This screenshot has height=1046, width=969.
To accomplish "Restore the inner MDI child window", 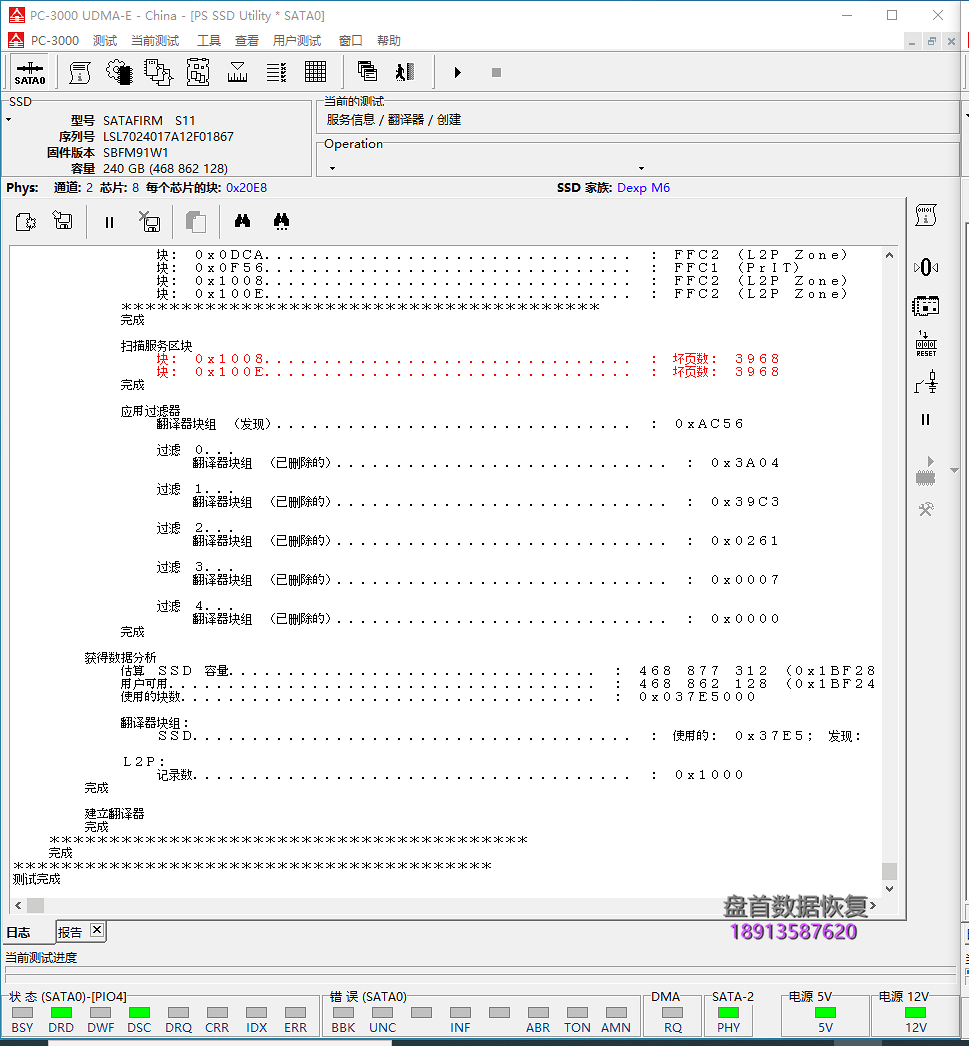I will click(932, 41).
